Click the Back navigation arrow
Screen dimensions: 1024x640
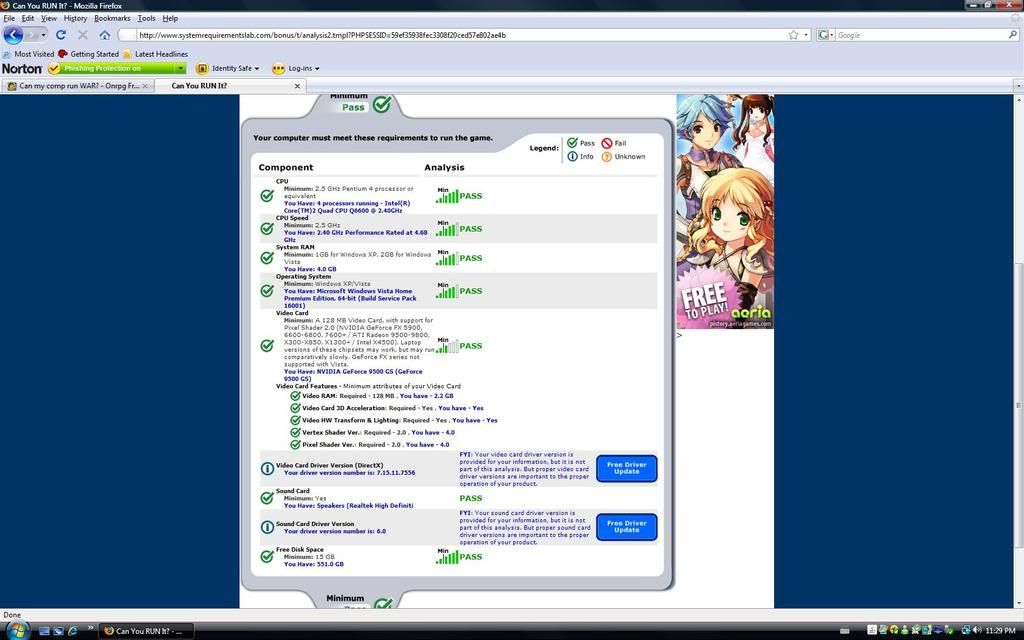(13, 35)
